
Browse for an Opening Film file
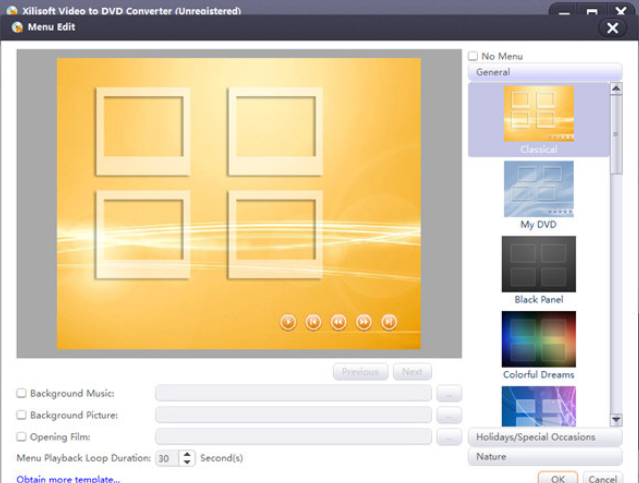449,437
